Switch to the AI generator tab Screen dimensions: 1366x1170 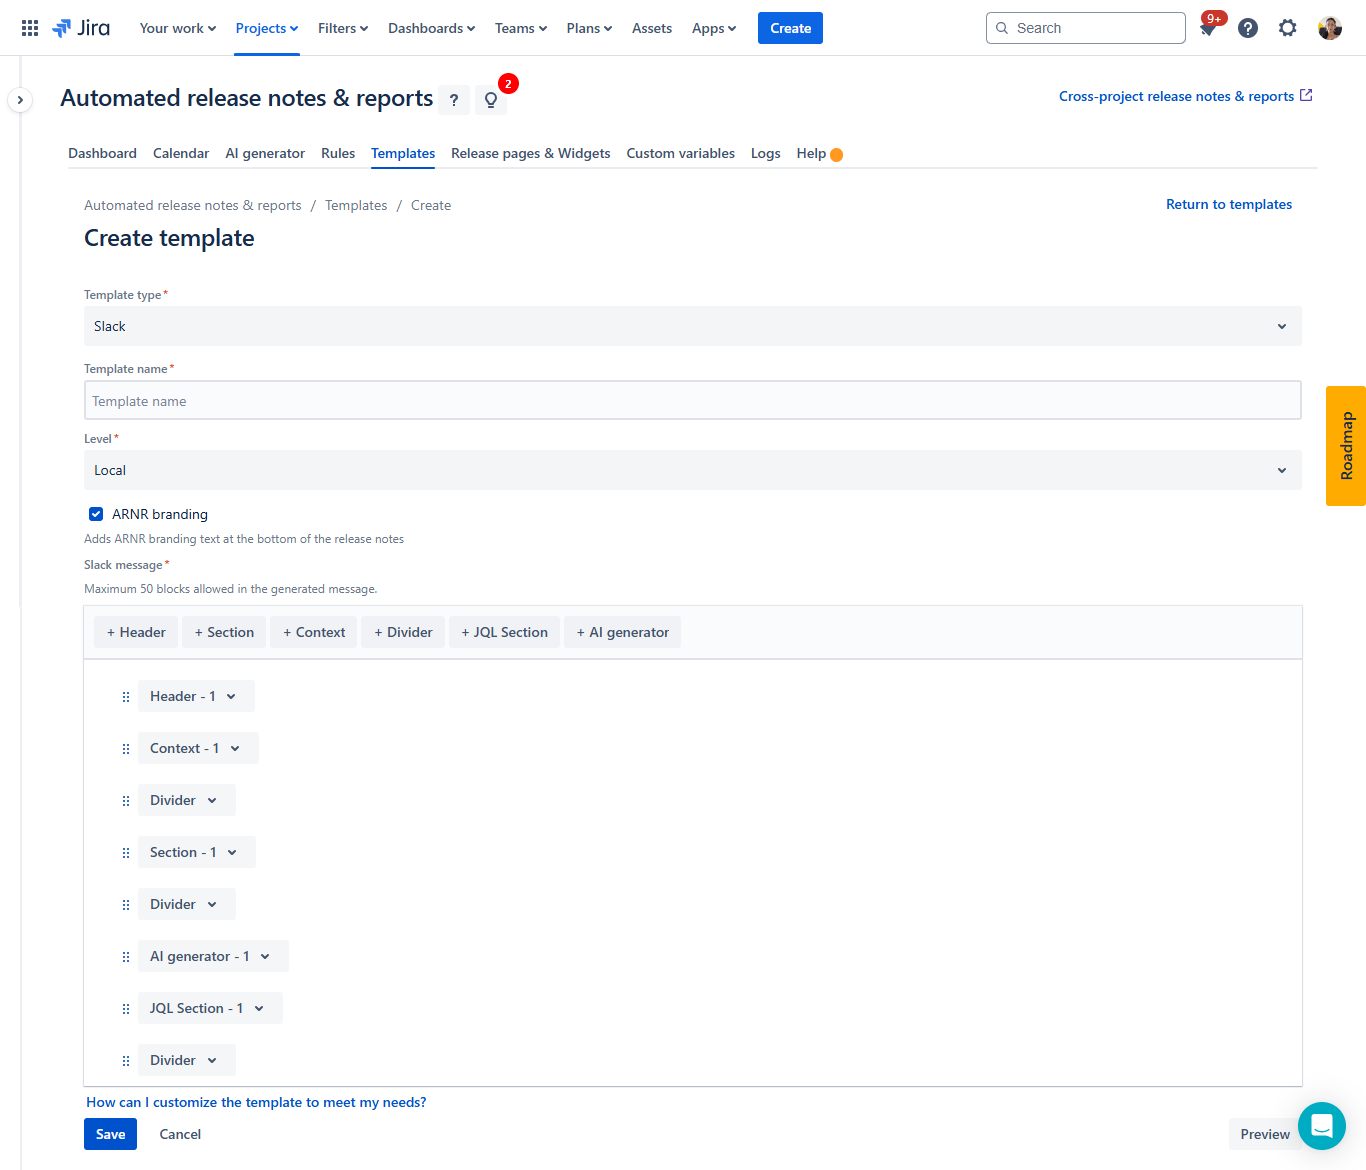pyautogui.click(x=265, y=153)
